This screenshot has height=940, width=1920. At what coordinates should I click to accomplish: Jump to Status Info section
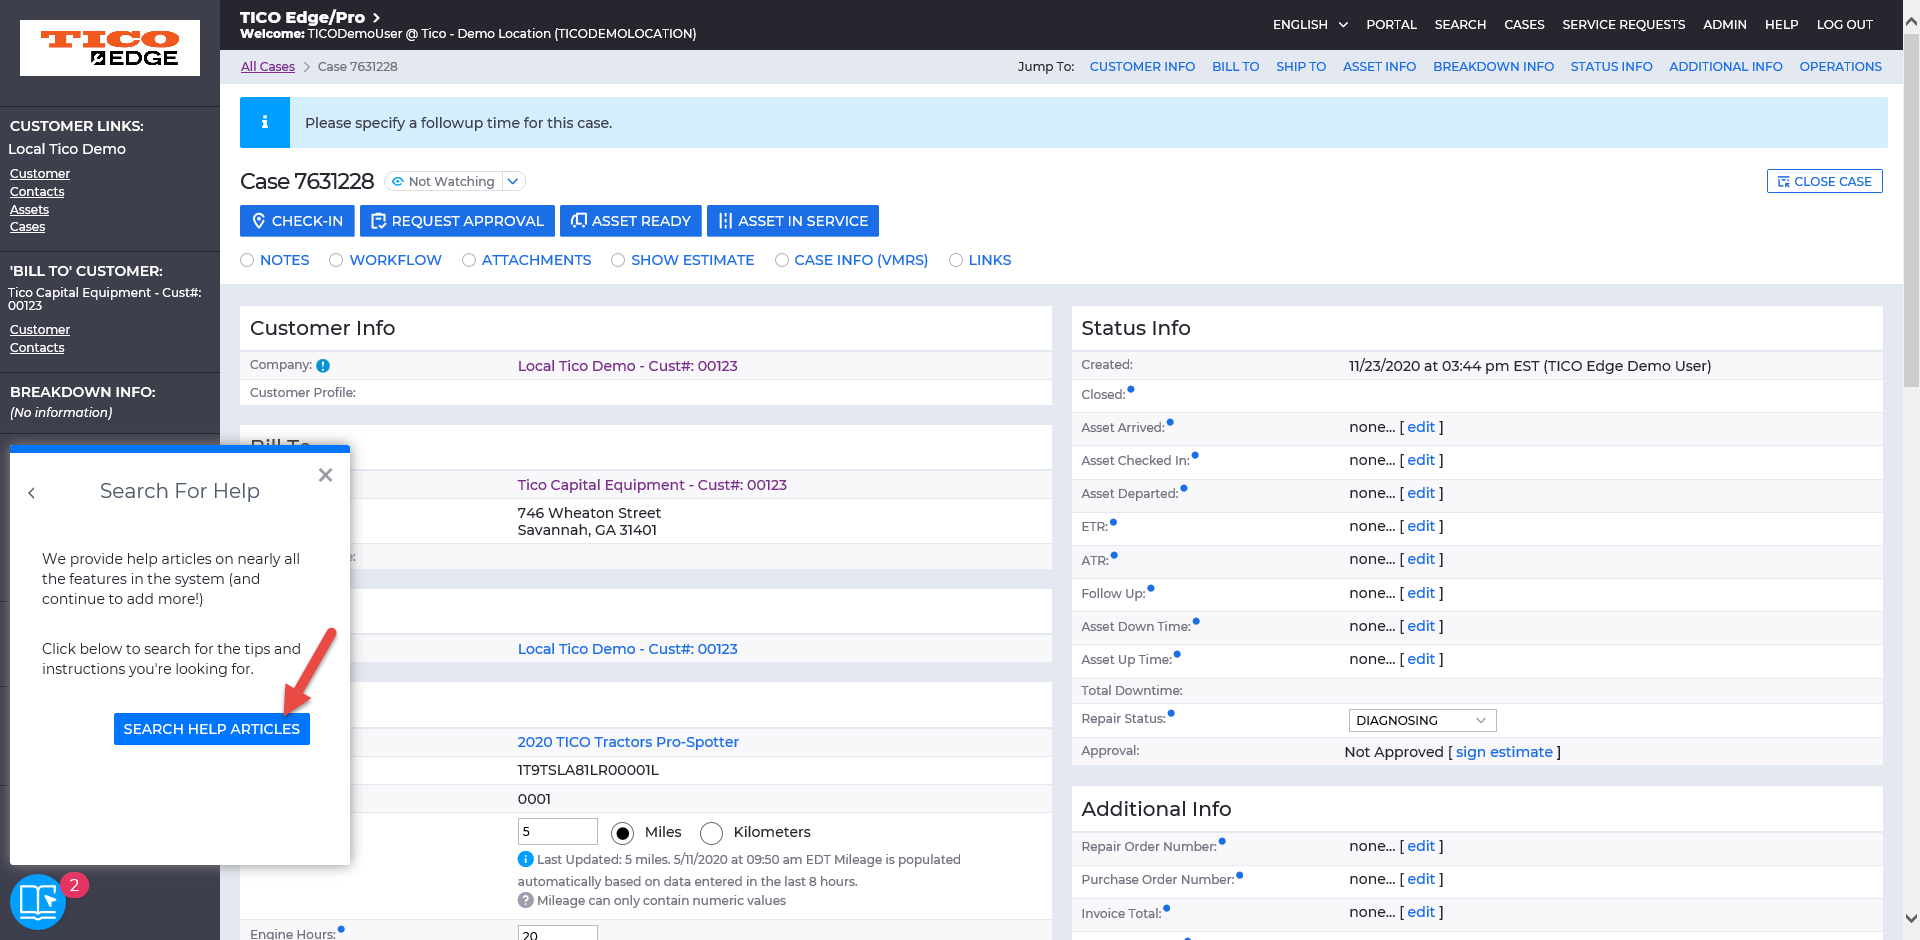pos(1611,66)
